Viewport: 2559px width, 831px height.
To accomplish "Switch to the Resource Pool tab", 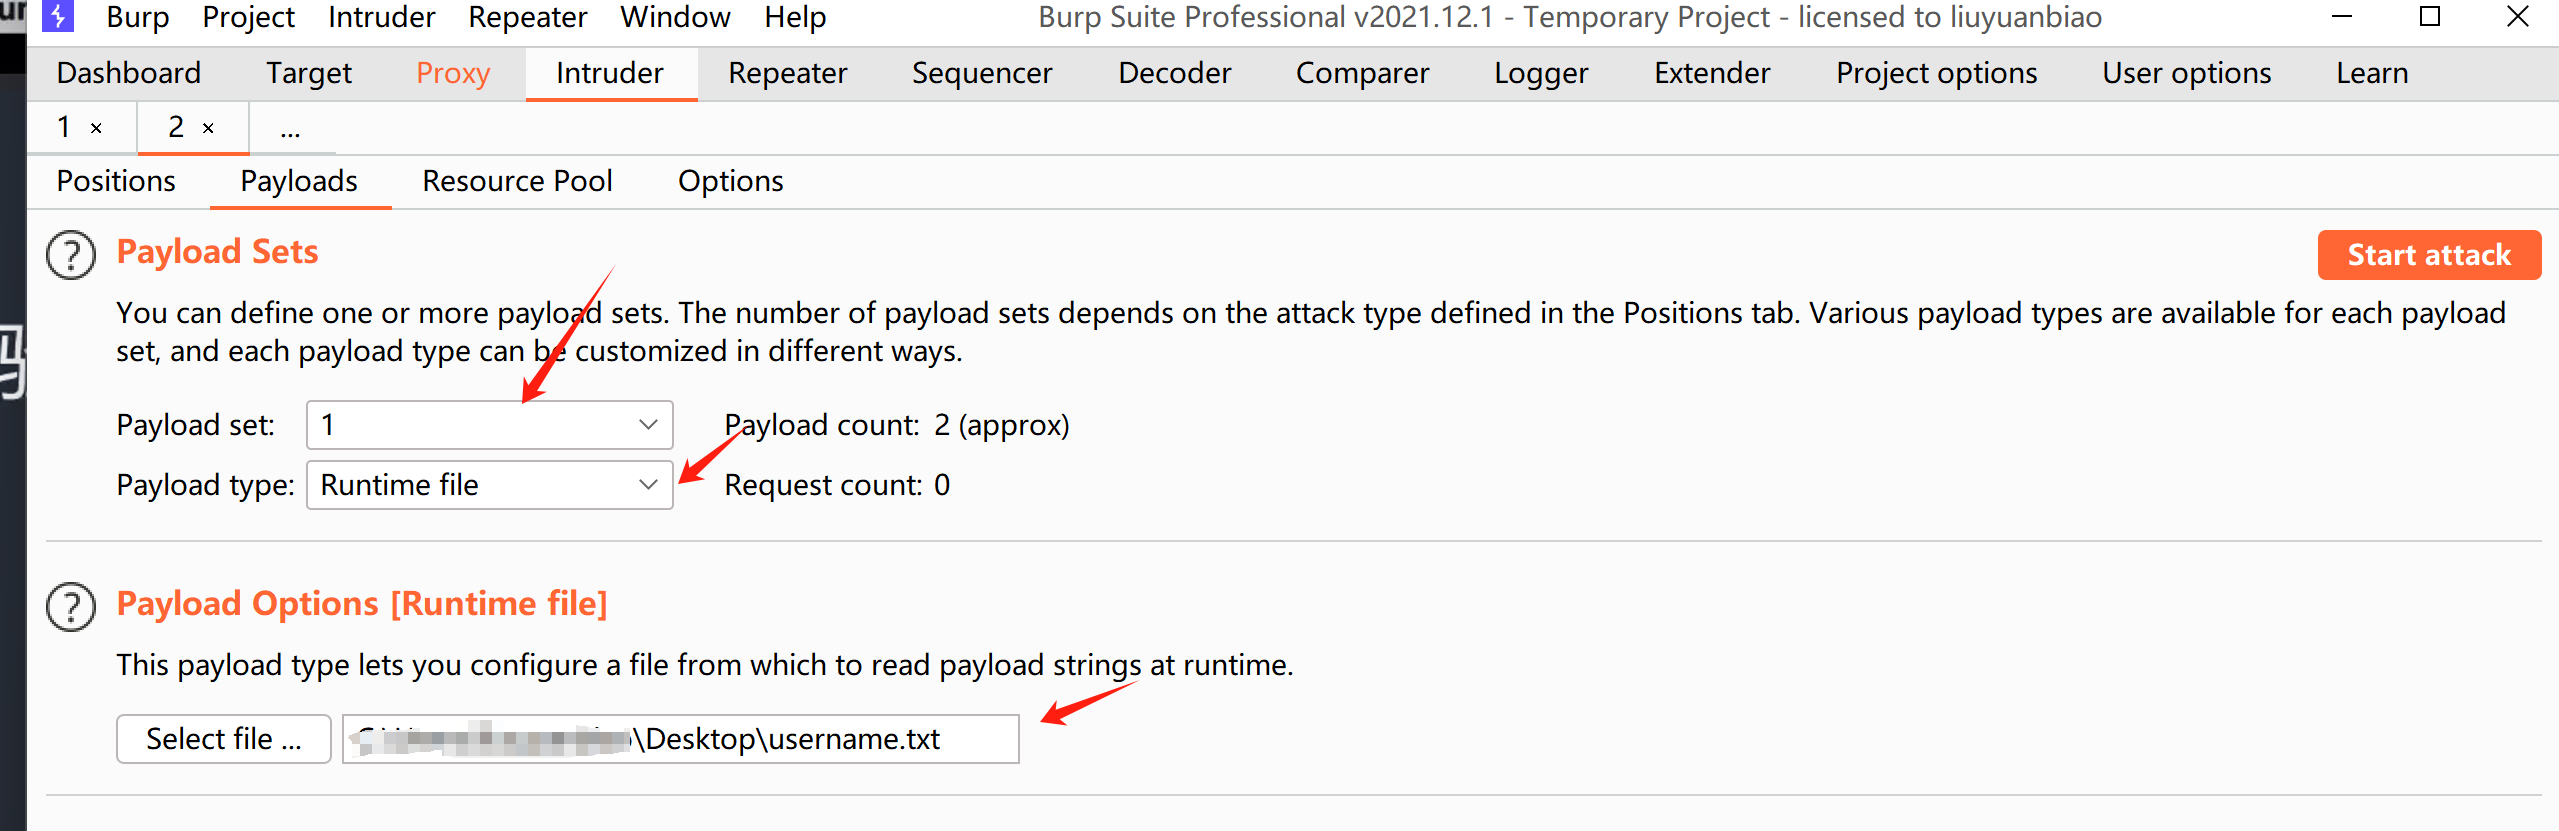I will pyautogui.click(x=517, y=181).
